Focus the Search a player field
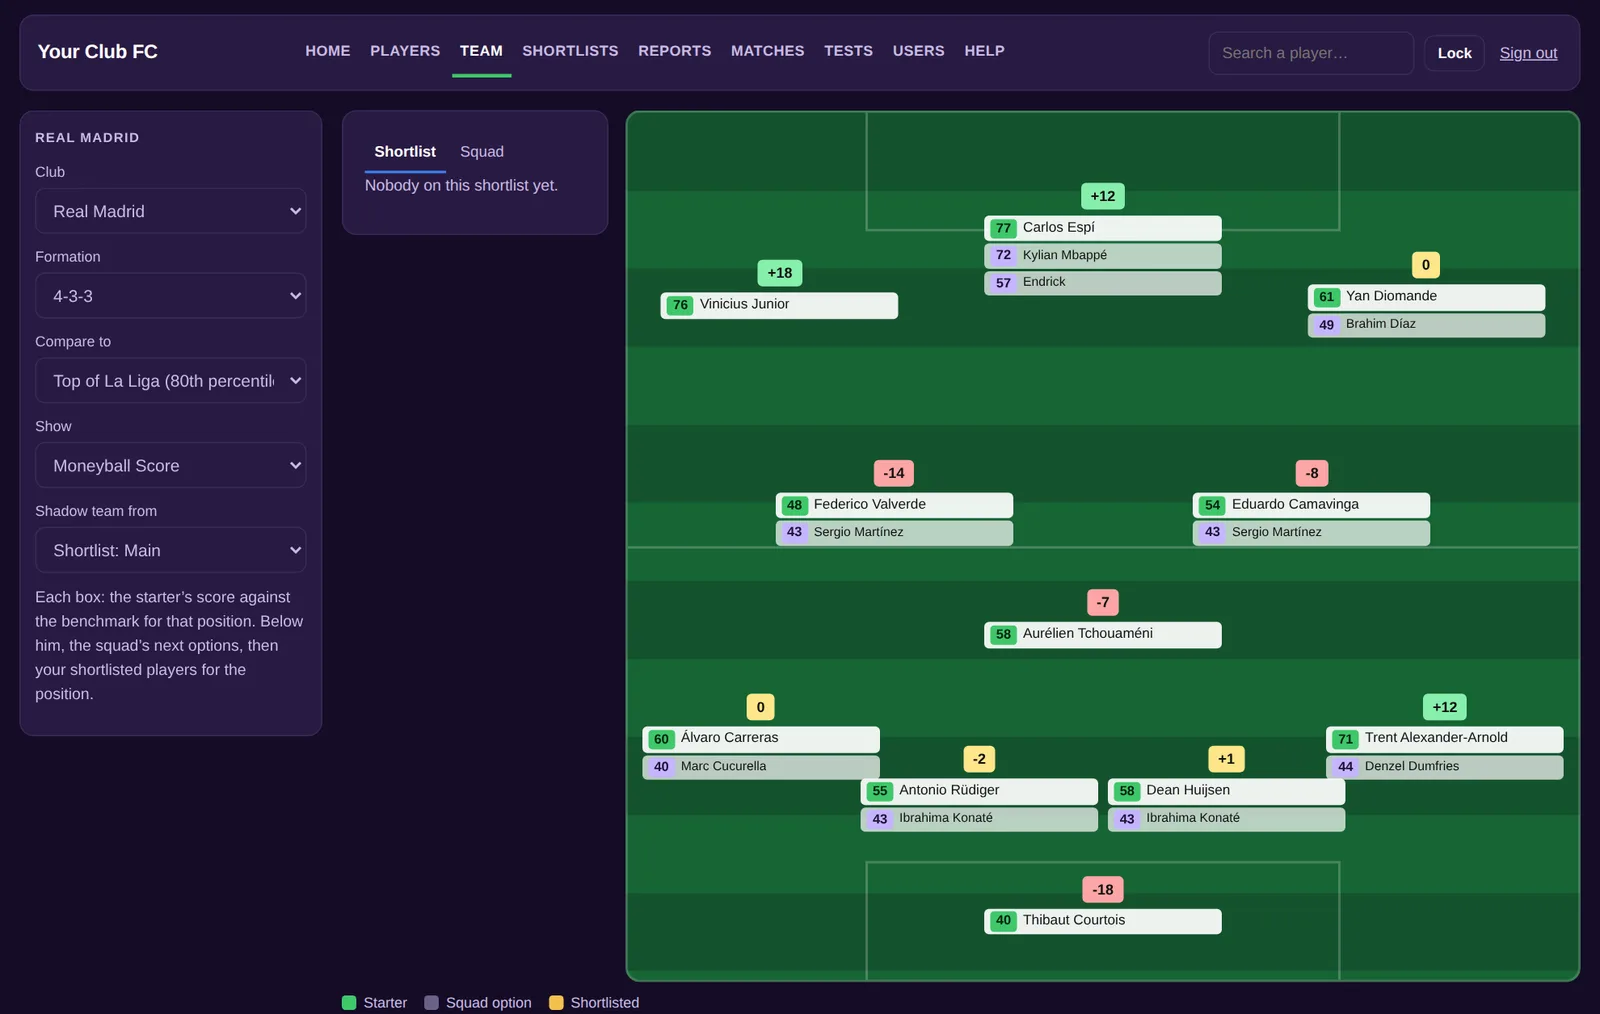This screenshot has height=1014, width=1600. (x=1311, y=53)
